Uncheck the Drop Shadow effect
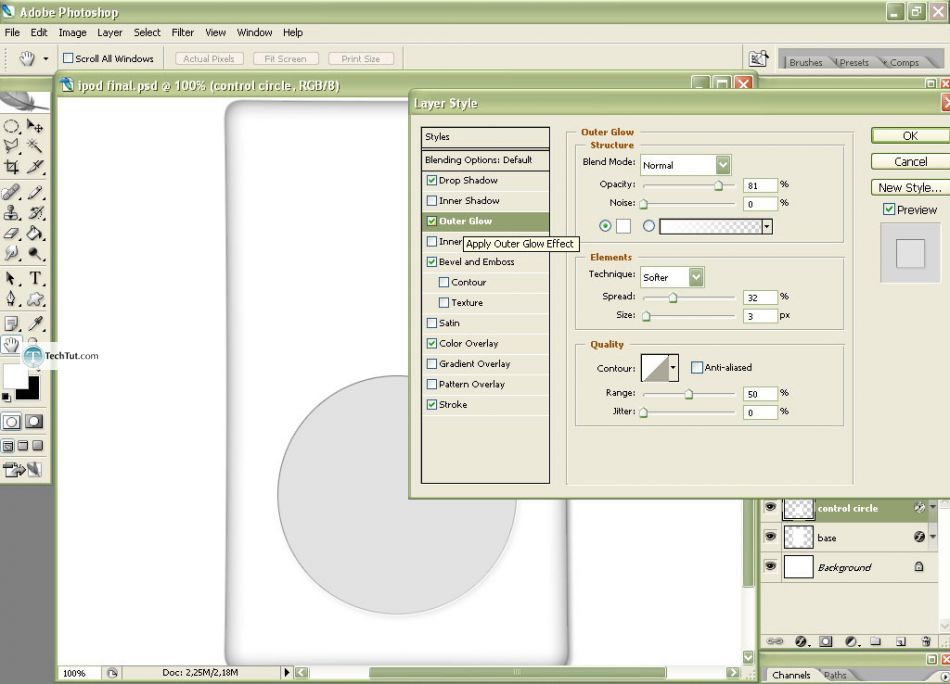Viewport: 950px width, 684px height. point(431,180)
